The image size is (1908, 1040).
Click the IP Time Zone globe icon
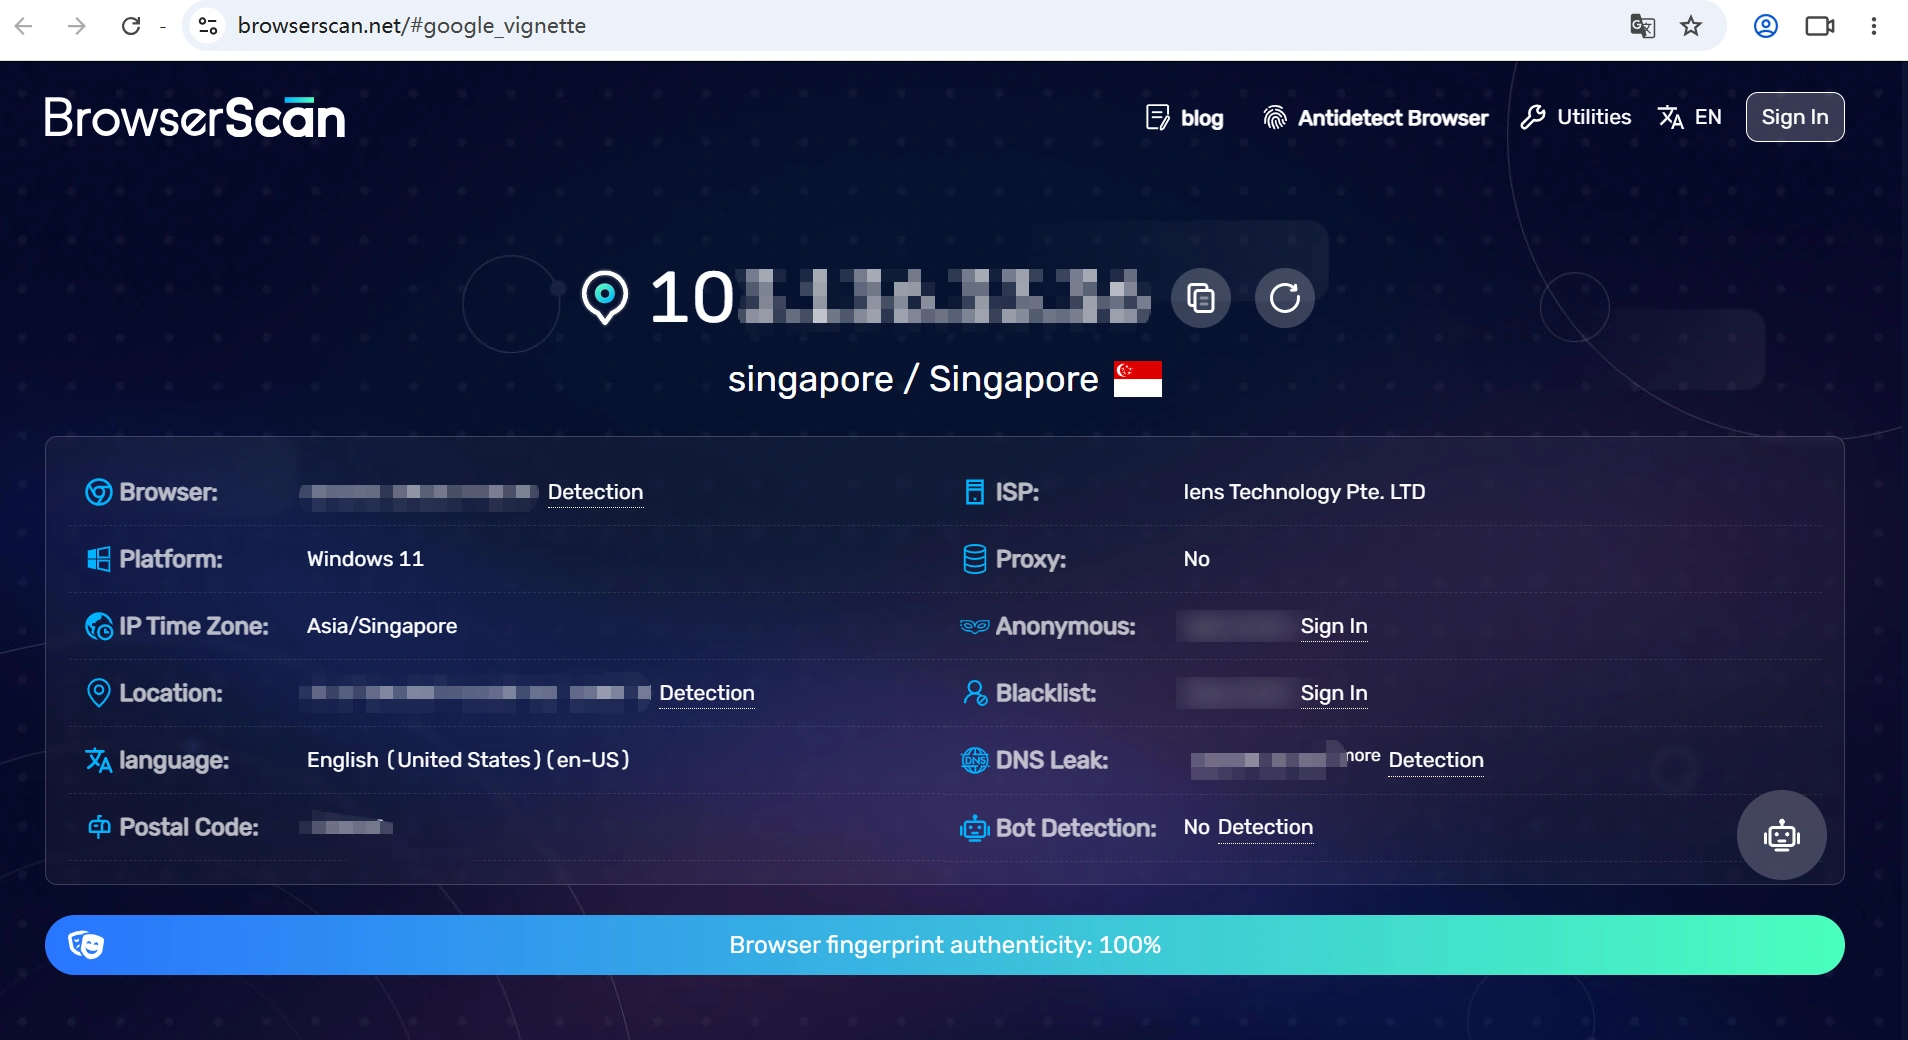(98, 626)
